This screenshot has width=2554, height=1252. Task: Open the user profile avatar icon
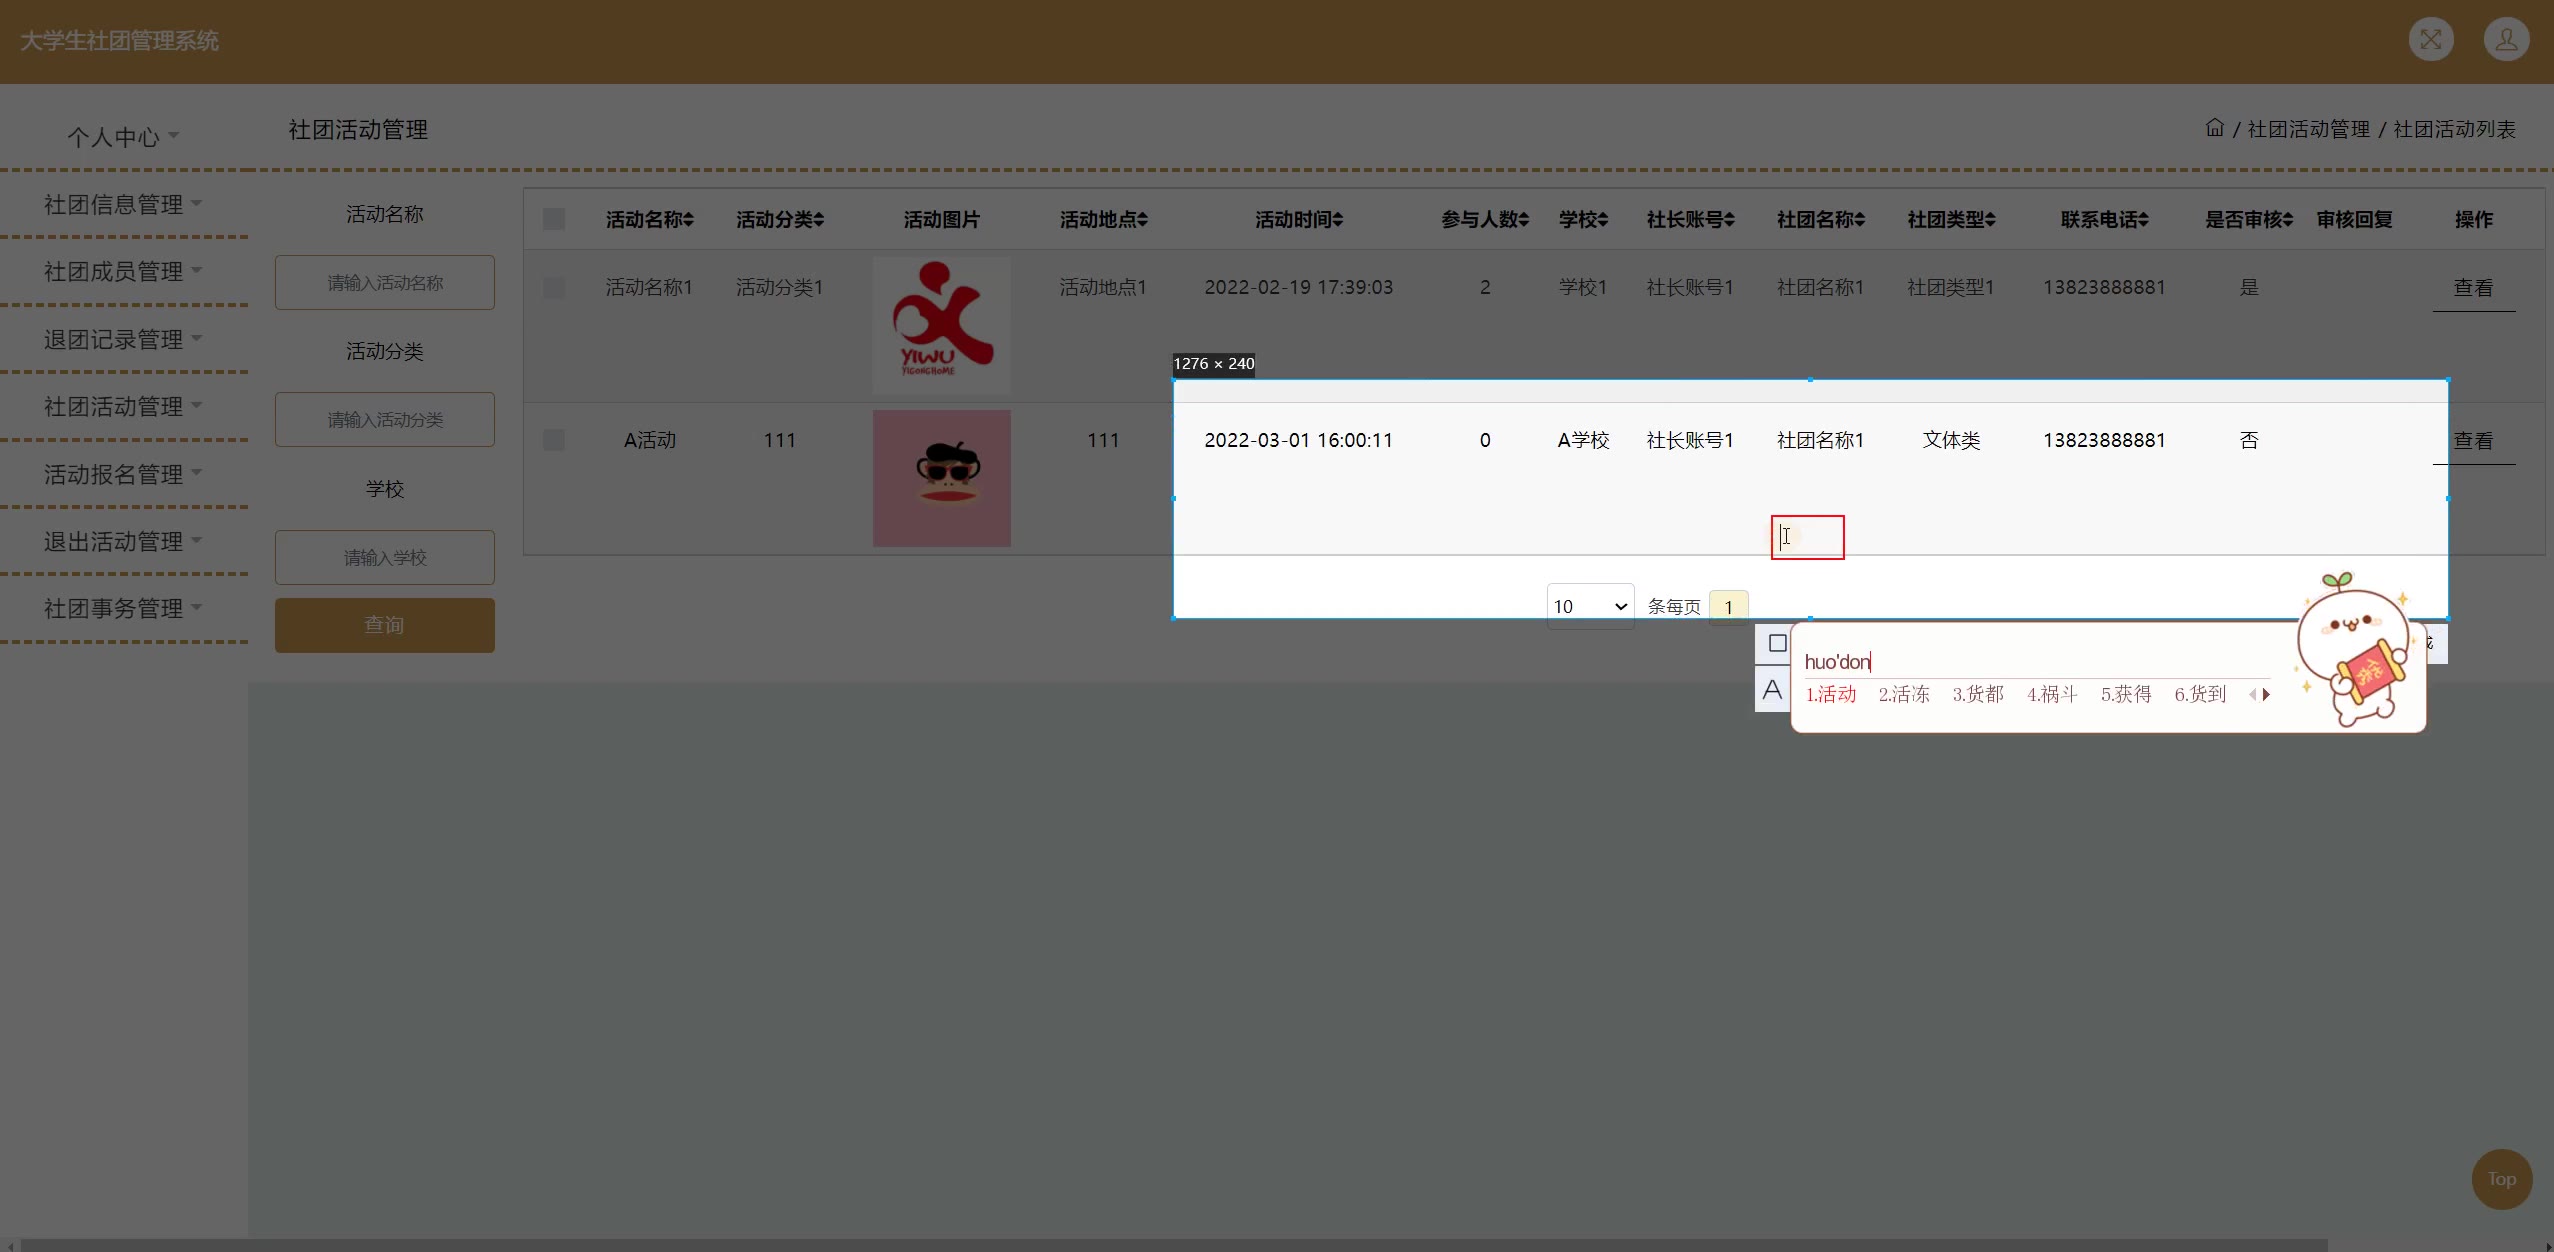tap(2506, 40)
